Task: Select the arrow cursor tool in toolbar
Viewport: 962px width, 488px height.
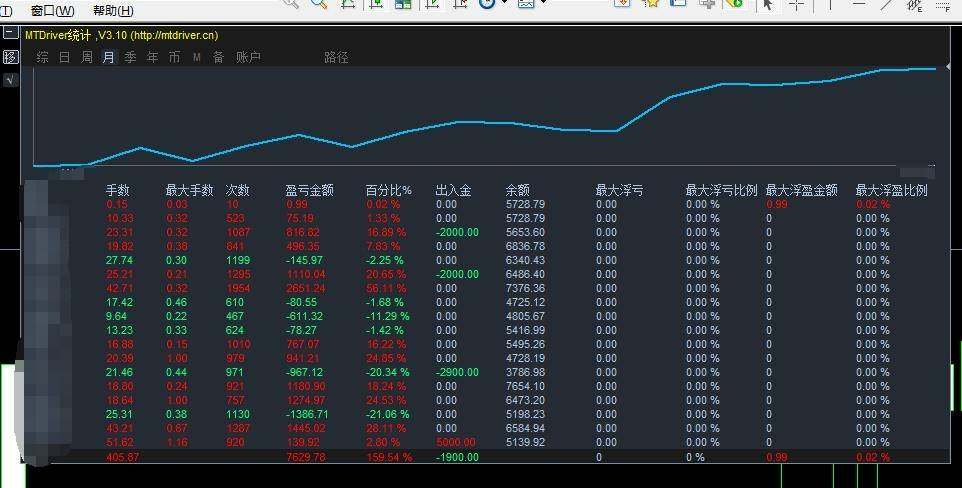Action: tap(767, 5)
